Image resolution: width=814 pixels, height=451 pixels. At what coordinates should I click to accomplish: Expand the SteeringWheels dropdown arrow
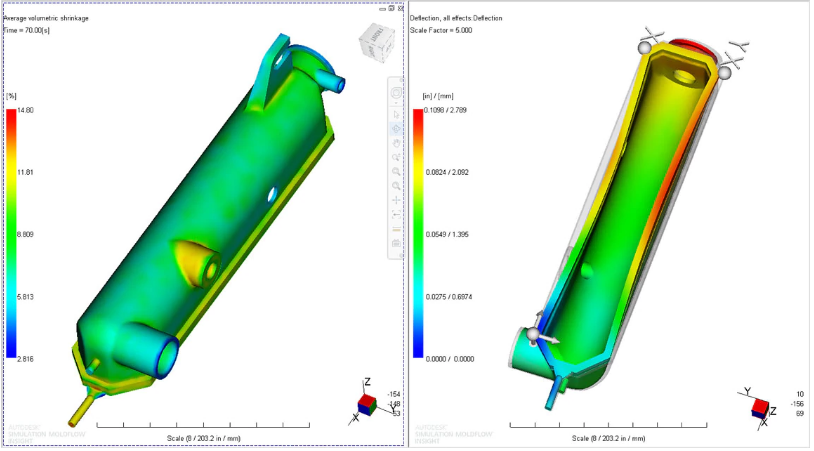coord(395,102)
